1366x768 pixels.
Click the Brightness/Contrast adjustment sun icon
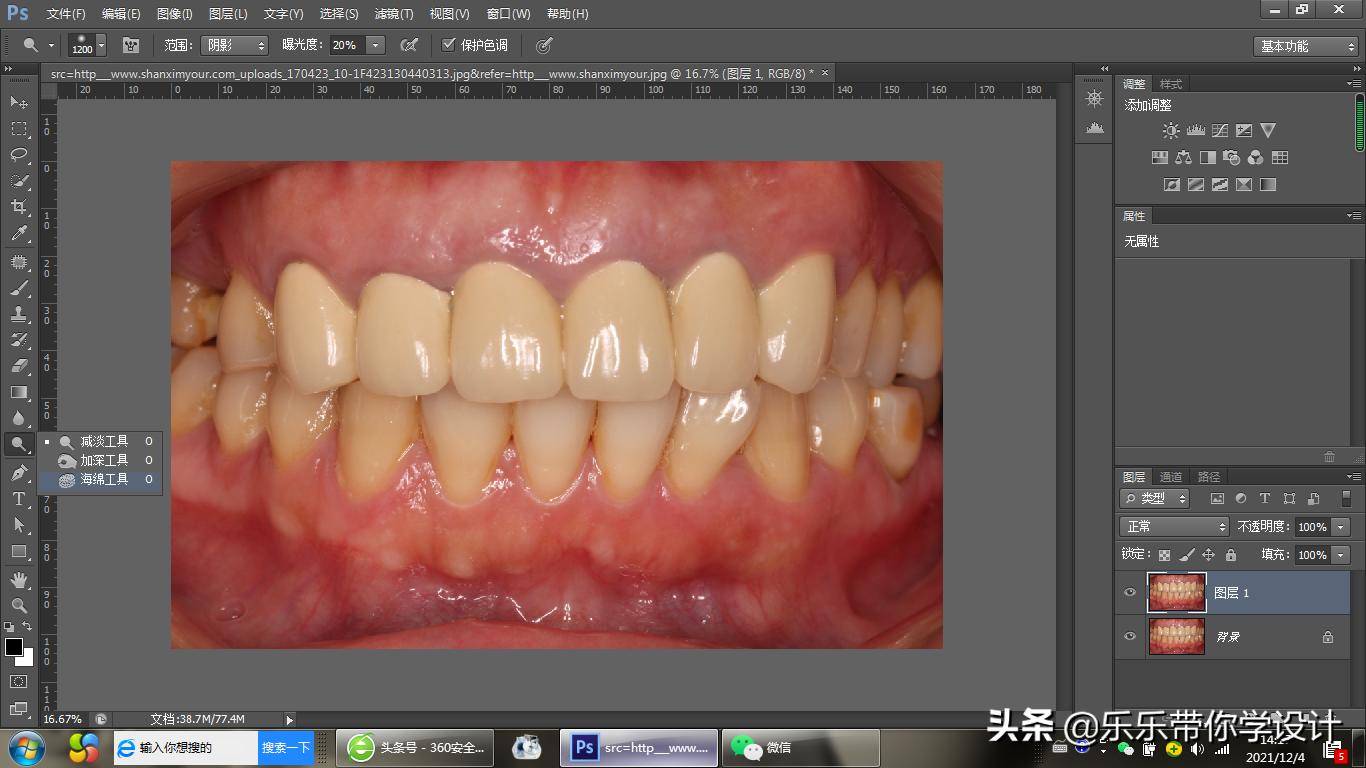1171,131
